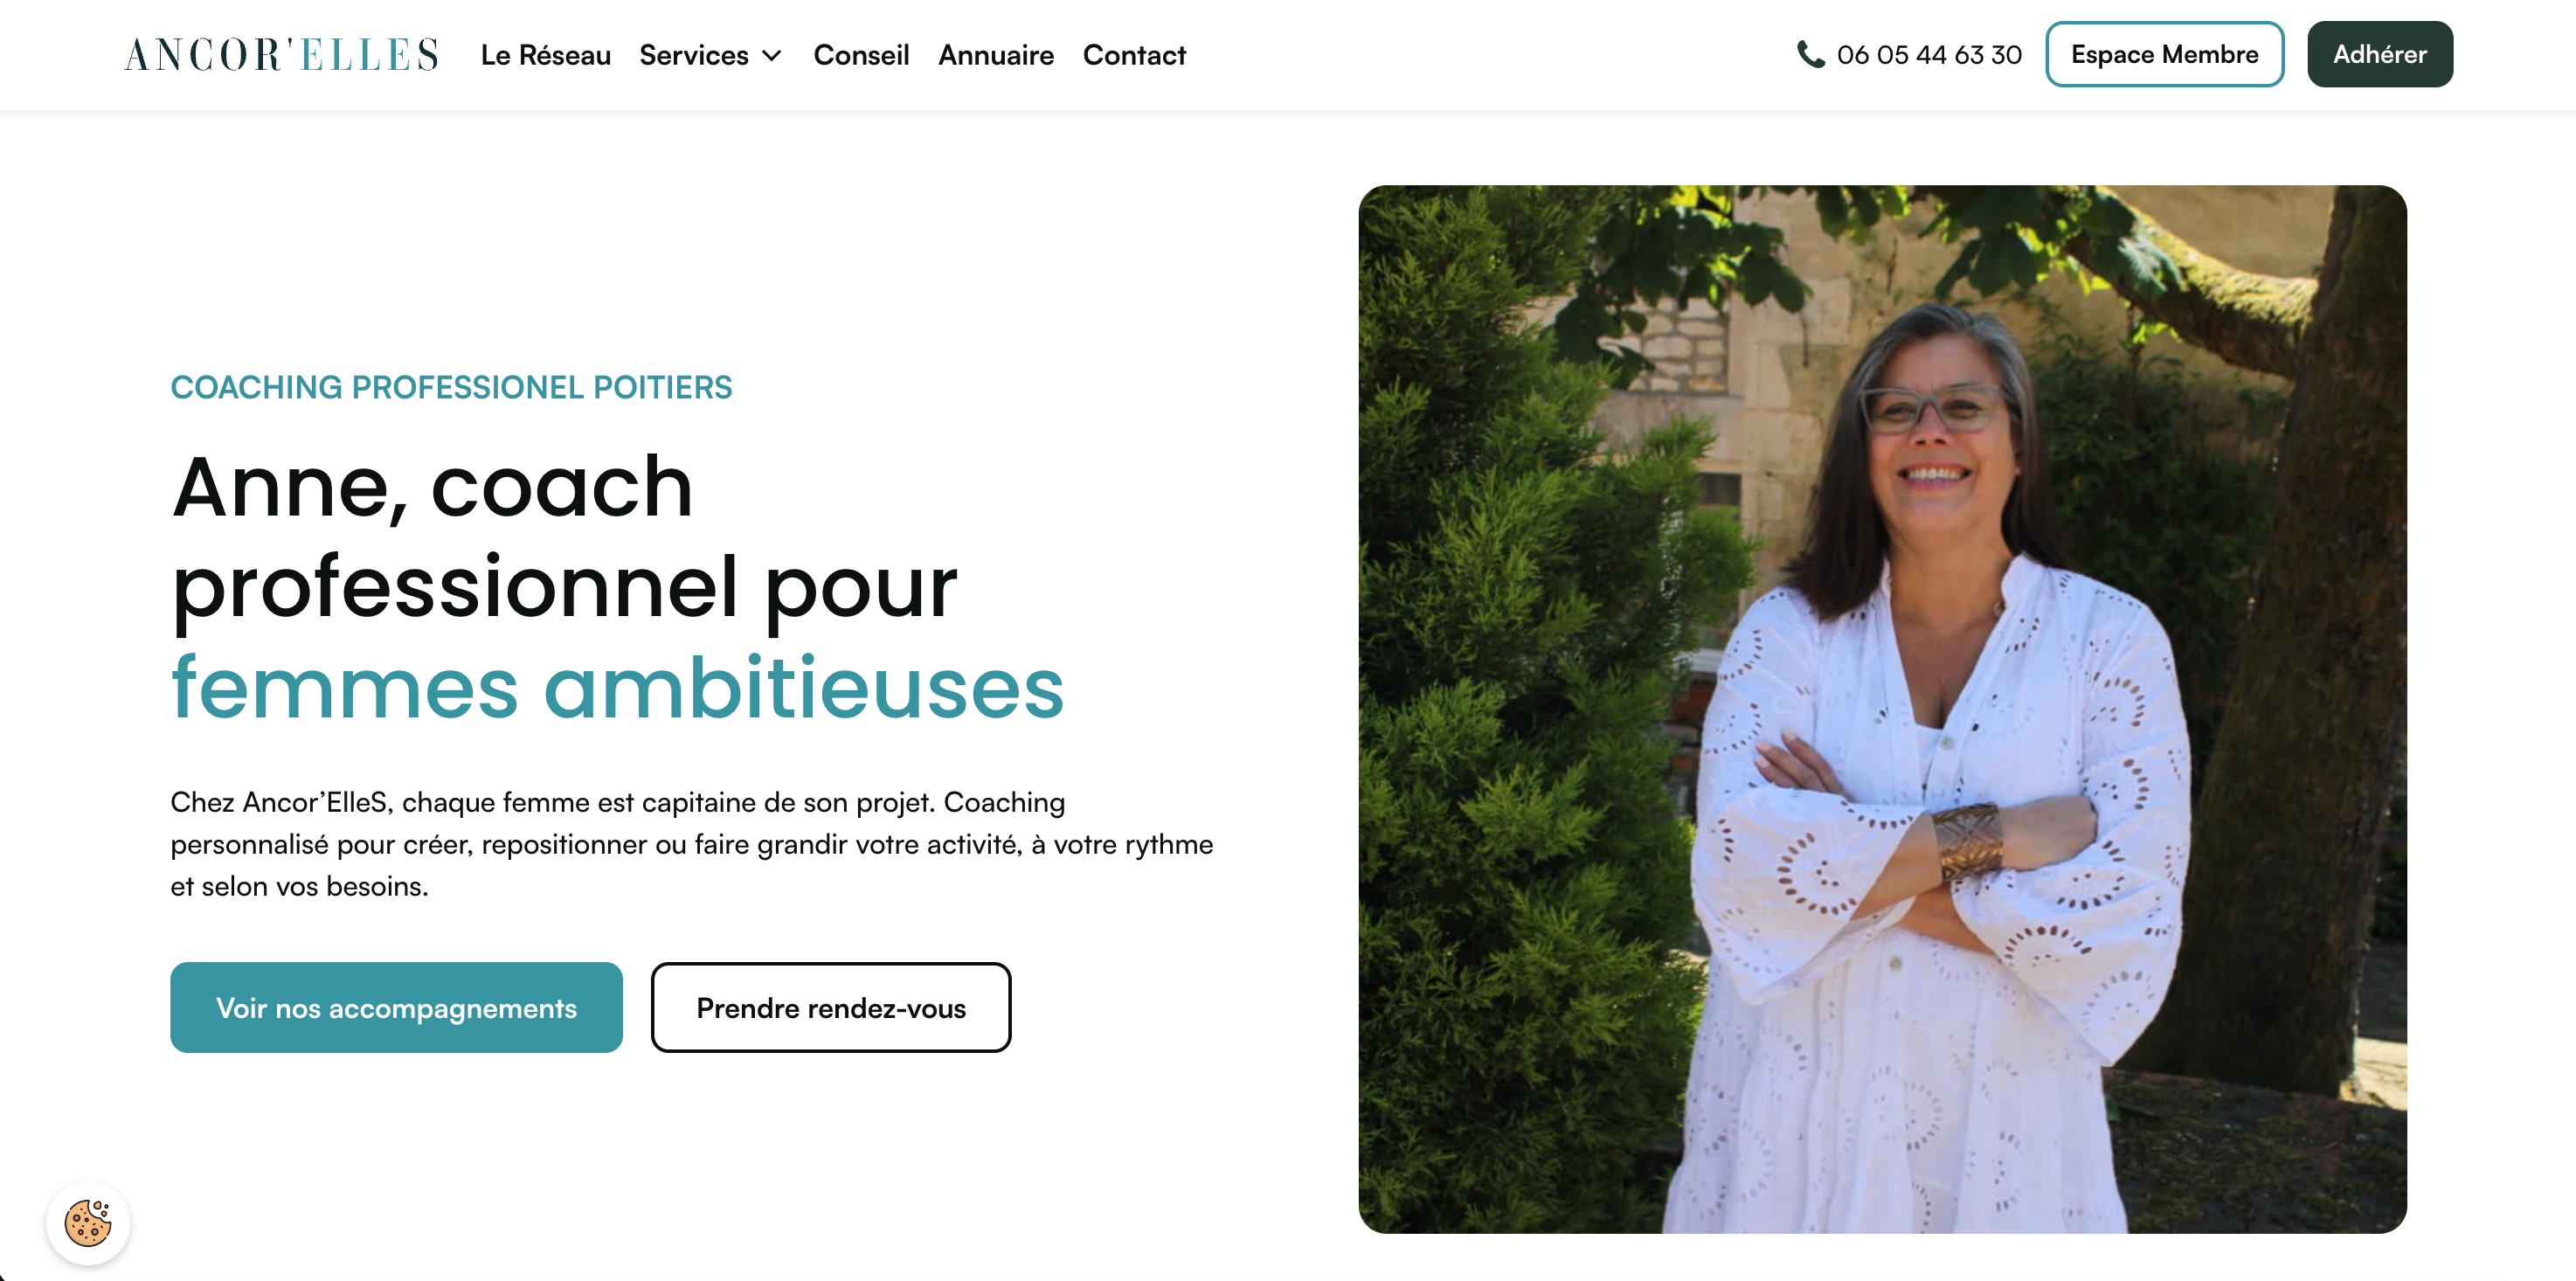This screenshot has width=2576, height=1281.
Task: Go to Le Réseau page
Action: pyautogui.click(x=545, y=55)
